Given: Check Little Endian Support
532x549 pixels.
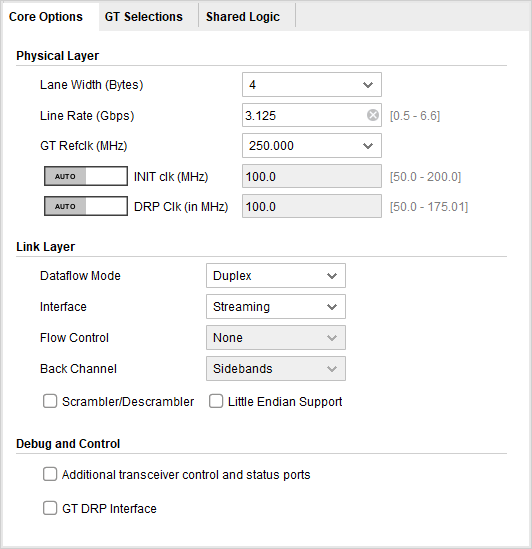Looking at the screenshot, I should coord(216,401).
